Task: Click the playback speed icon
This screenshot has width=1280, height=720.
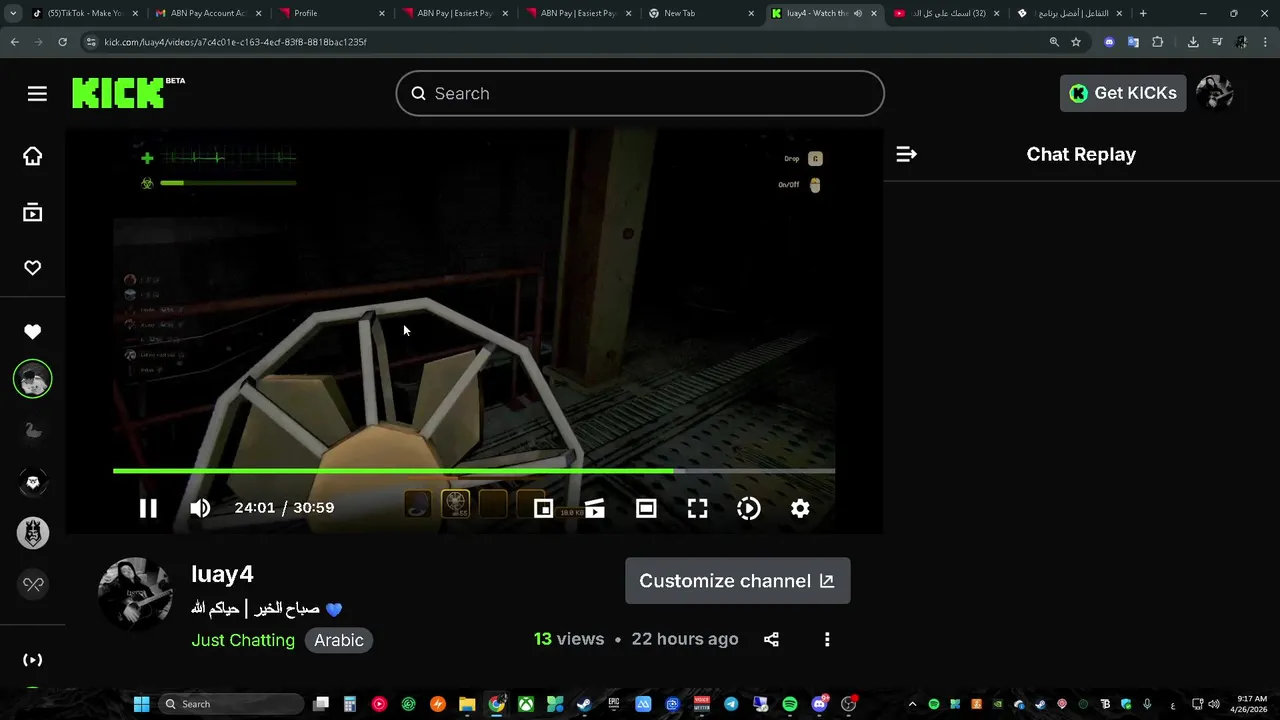Action: coord(749,508)
